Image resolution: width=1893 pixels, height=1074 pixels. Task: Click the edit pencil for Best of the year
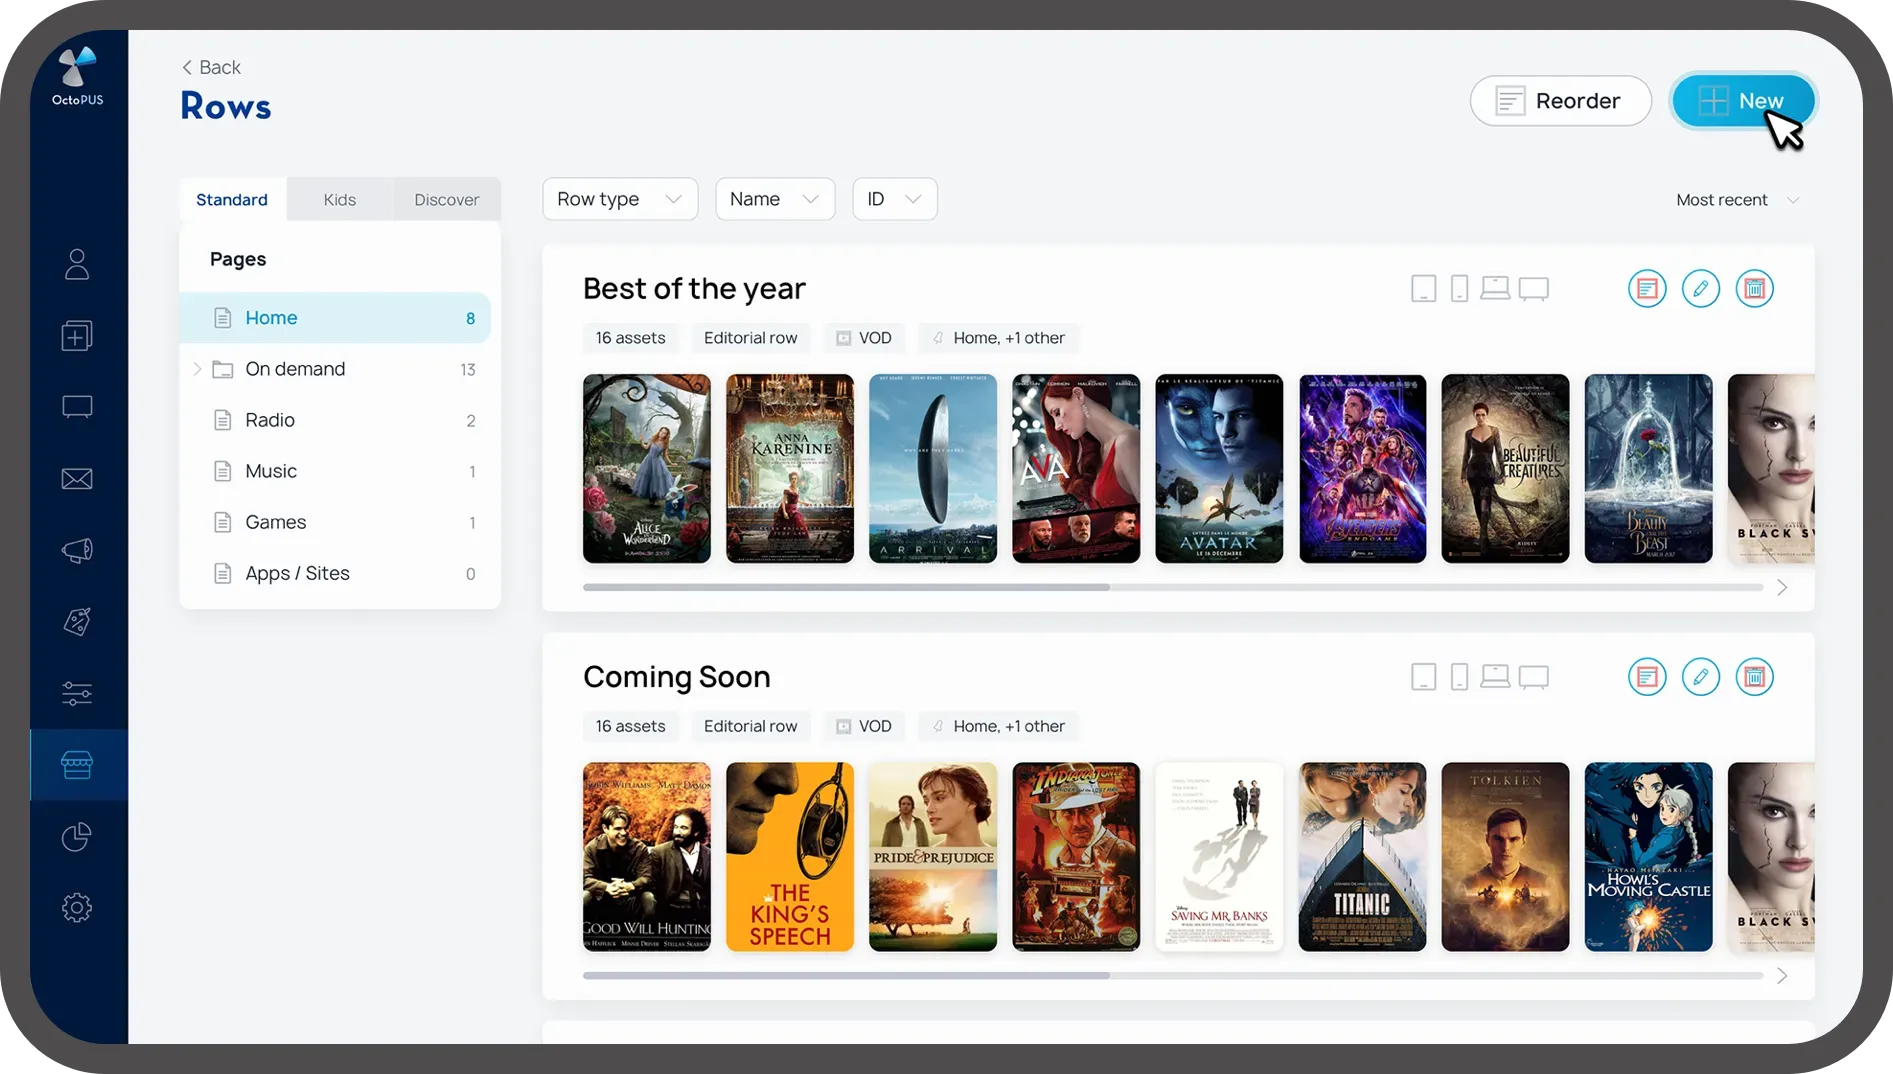click(x=1701, y=289)
